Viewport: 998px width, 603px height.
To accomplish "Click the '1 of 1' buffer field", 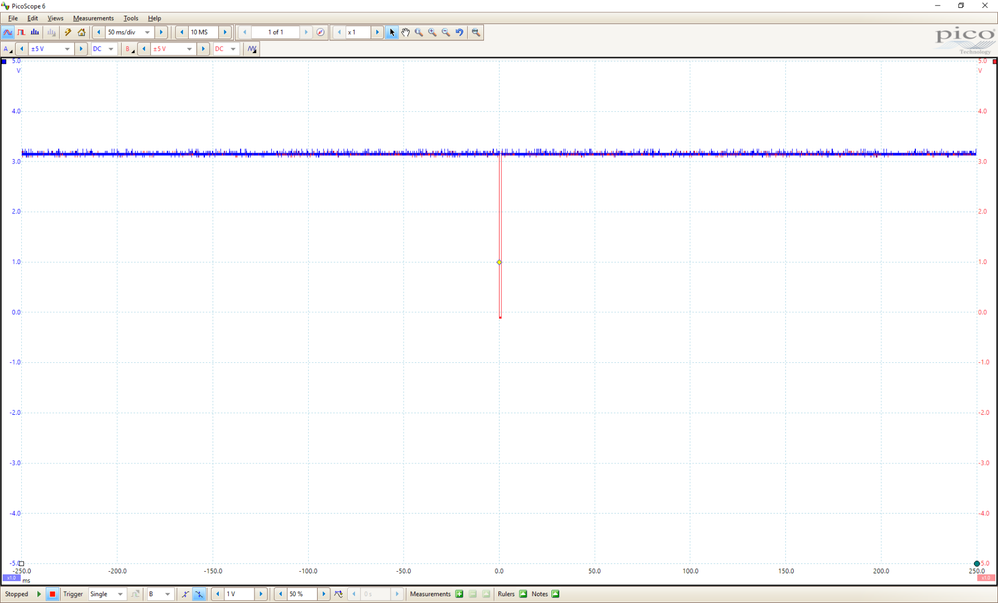I will click(x=276, y=32).
